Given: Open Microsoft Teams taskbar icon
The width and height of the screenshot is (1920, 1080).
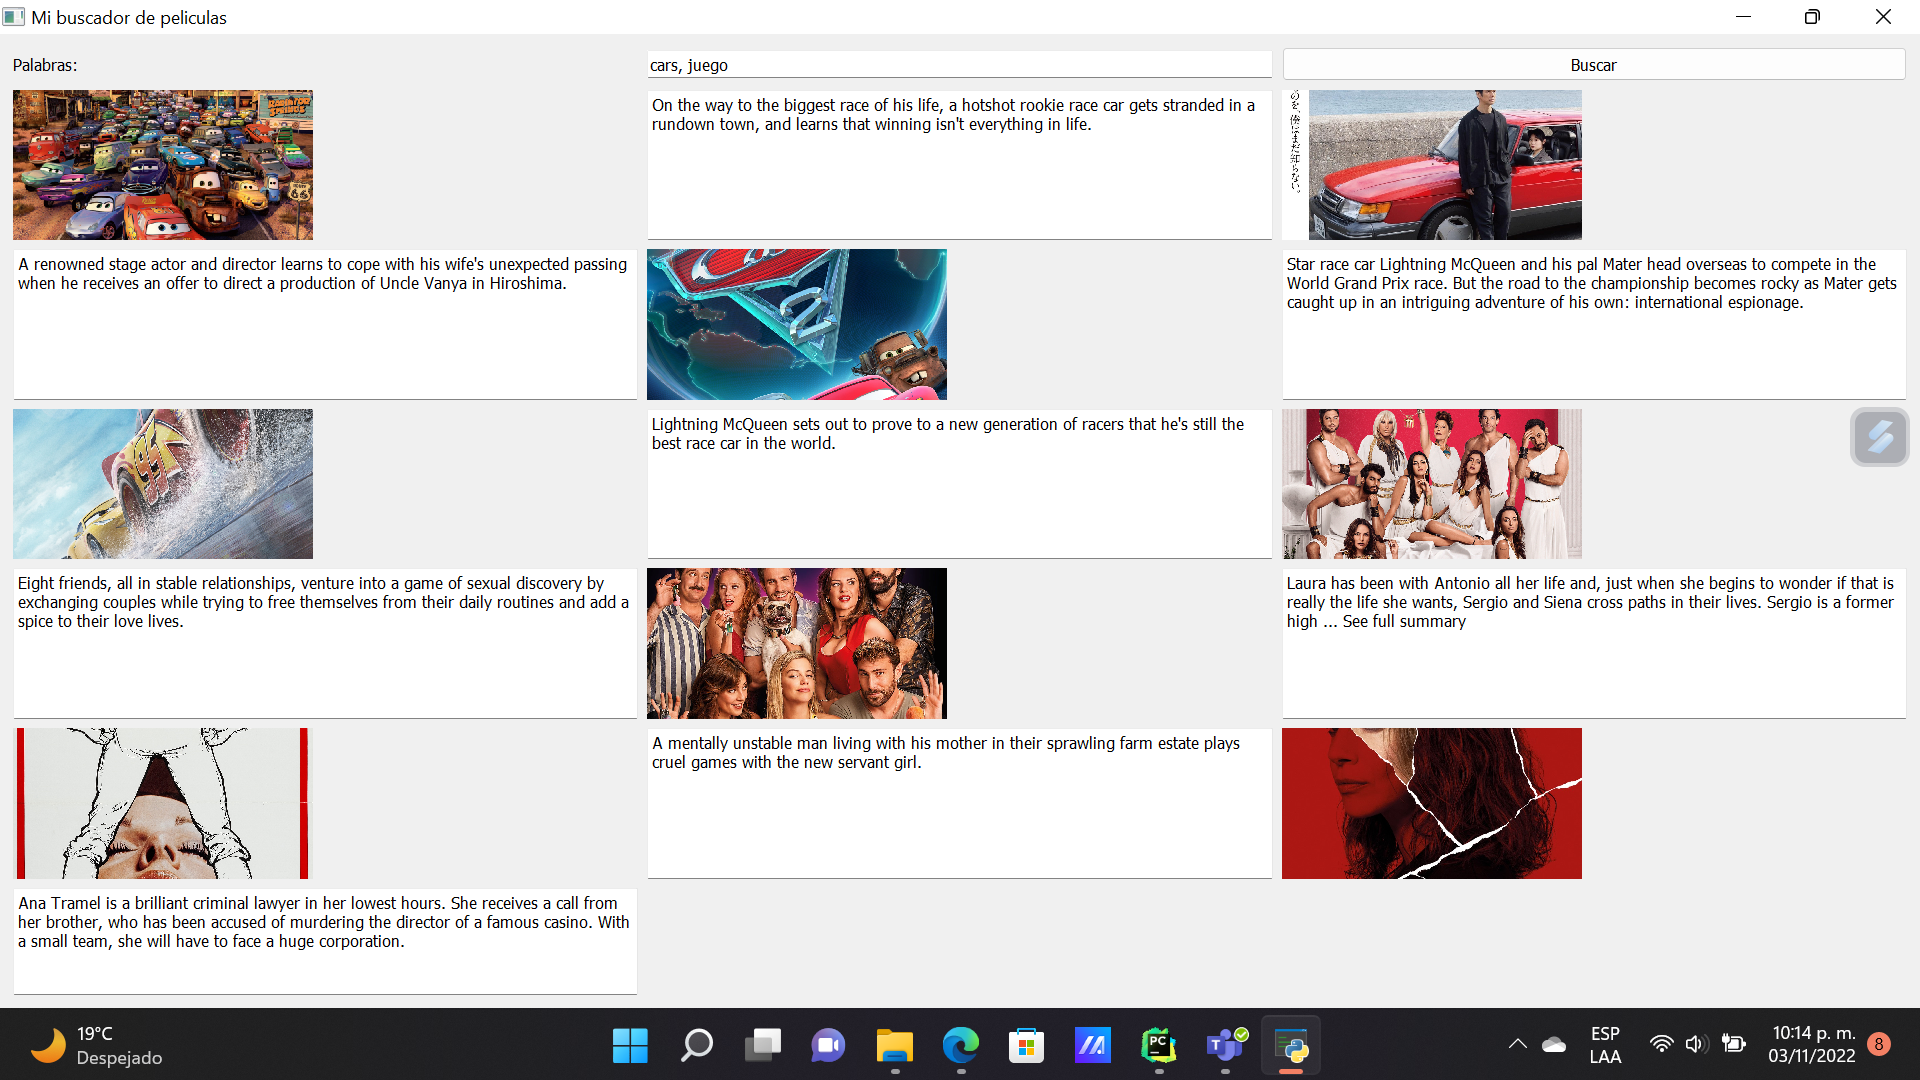Looking at the screenshot, I should 1225,1046.
